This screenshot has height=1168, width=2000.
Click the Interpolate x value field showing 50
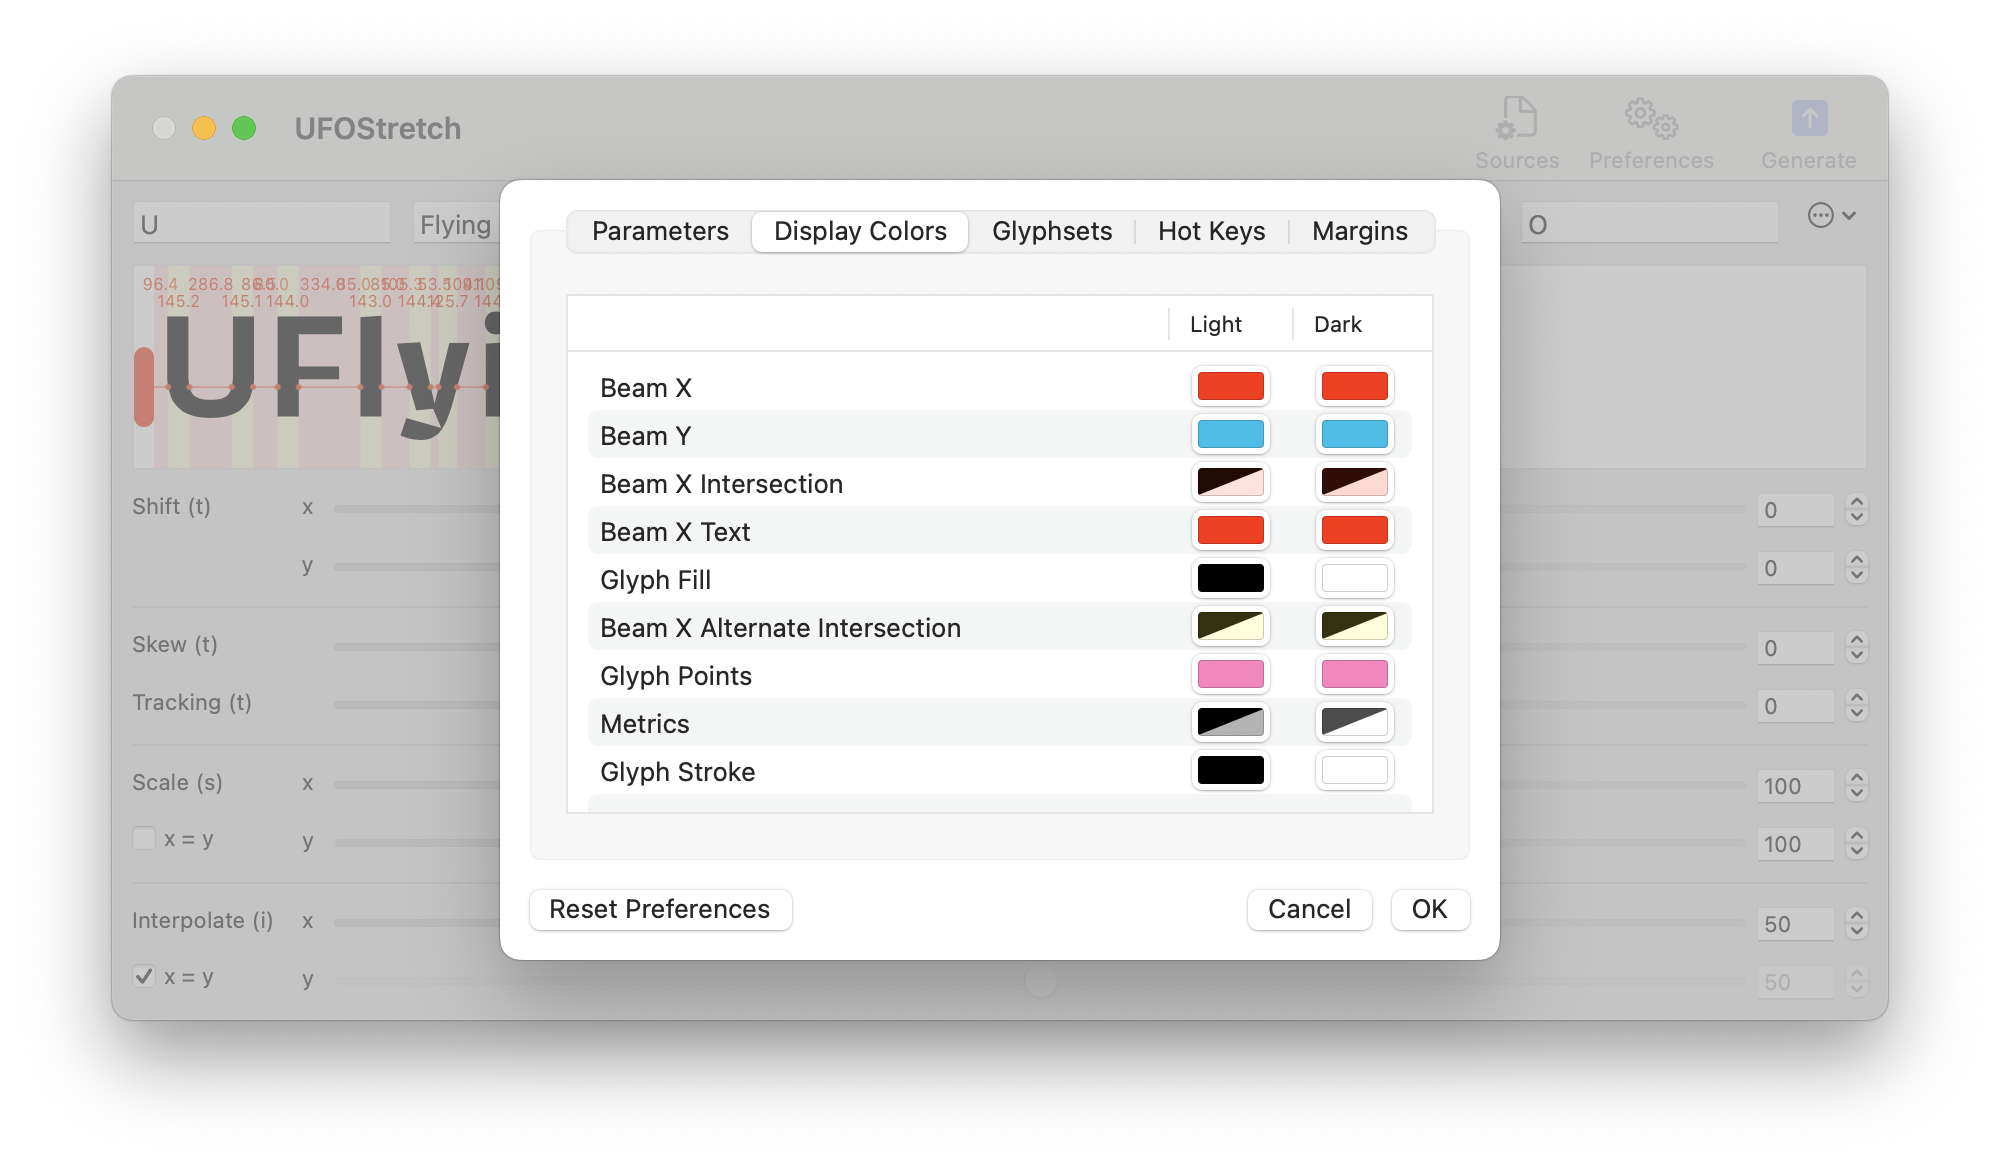[x=1796, y=924]
